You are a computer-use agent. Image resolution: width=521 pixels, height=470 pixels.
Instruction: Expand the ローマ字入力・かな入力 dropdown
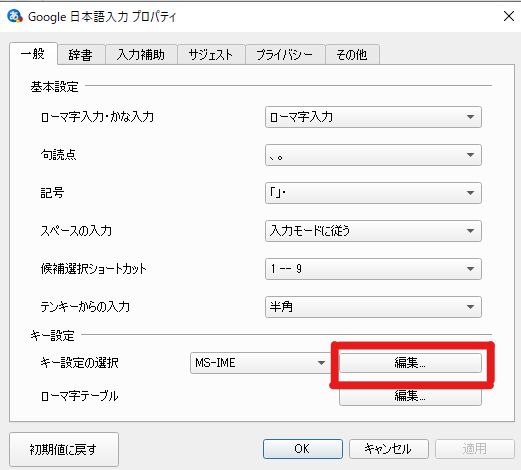tap(373, 117)
